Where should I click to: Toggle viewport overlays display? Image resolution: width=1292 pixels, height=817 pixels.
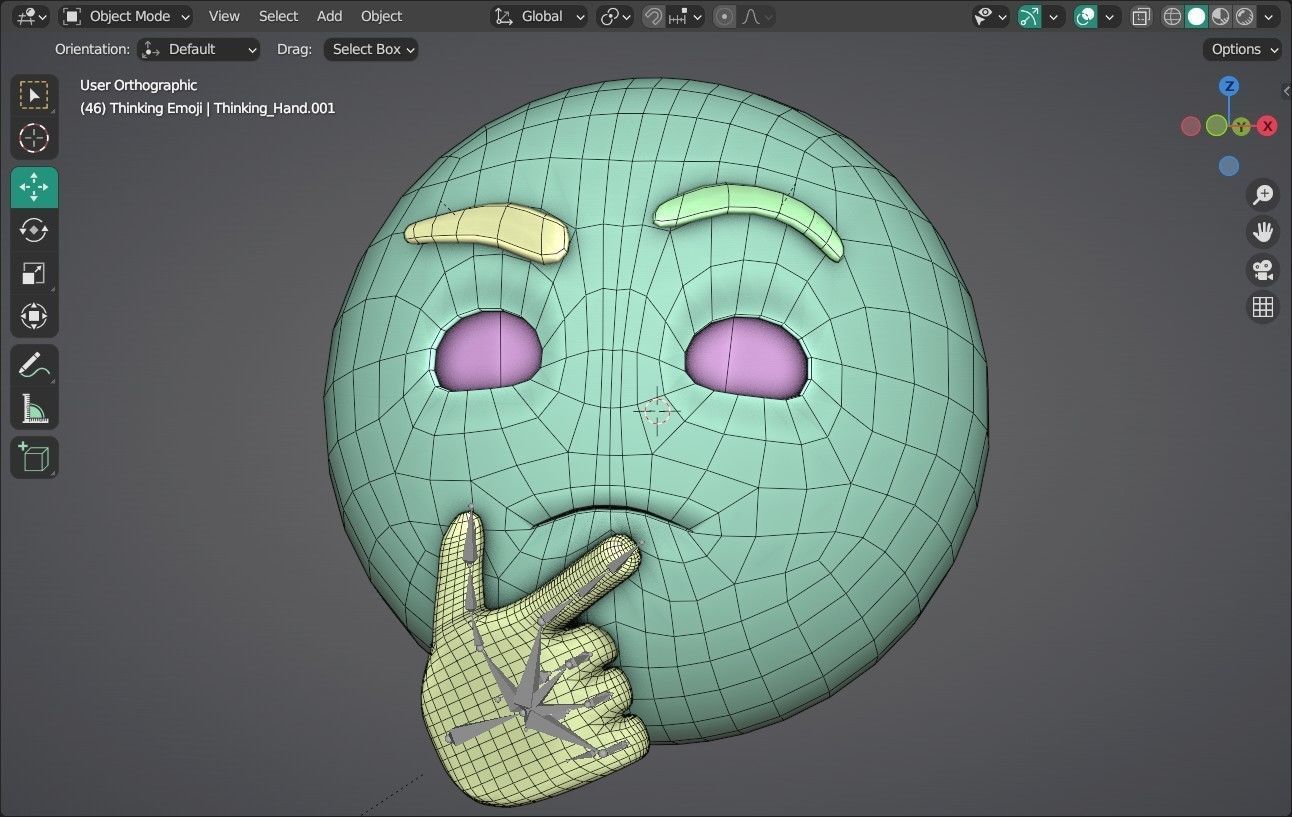[x=1086, y=16]
